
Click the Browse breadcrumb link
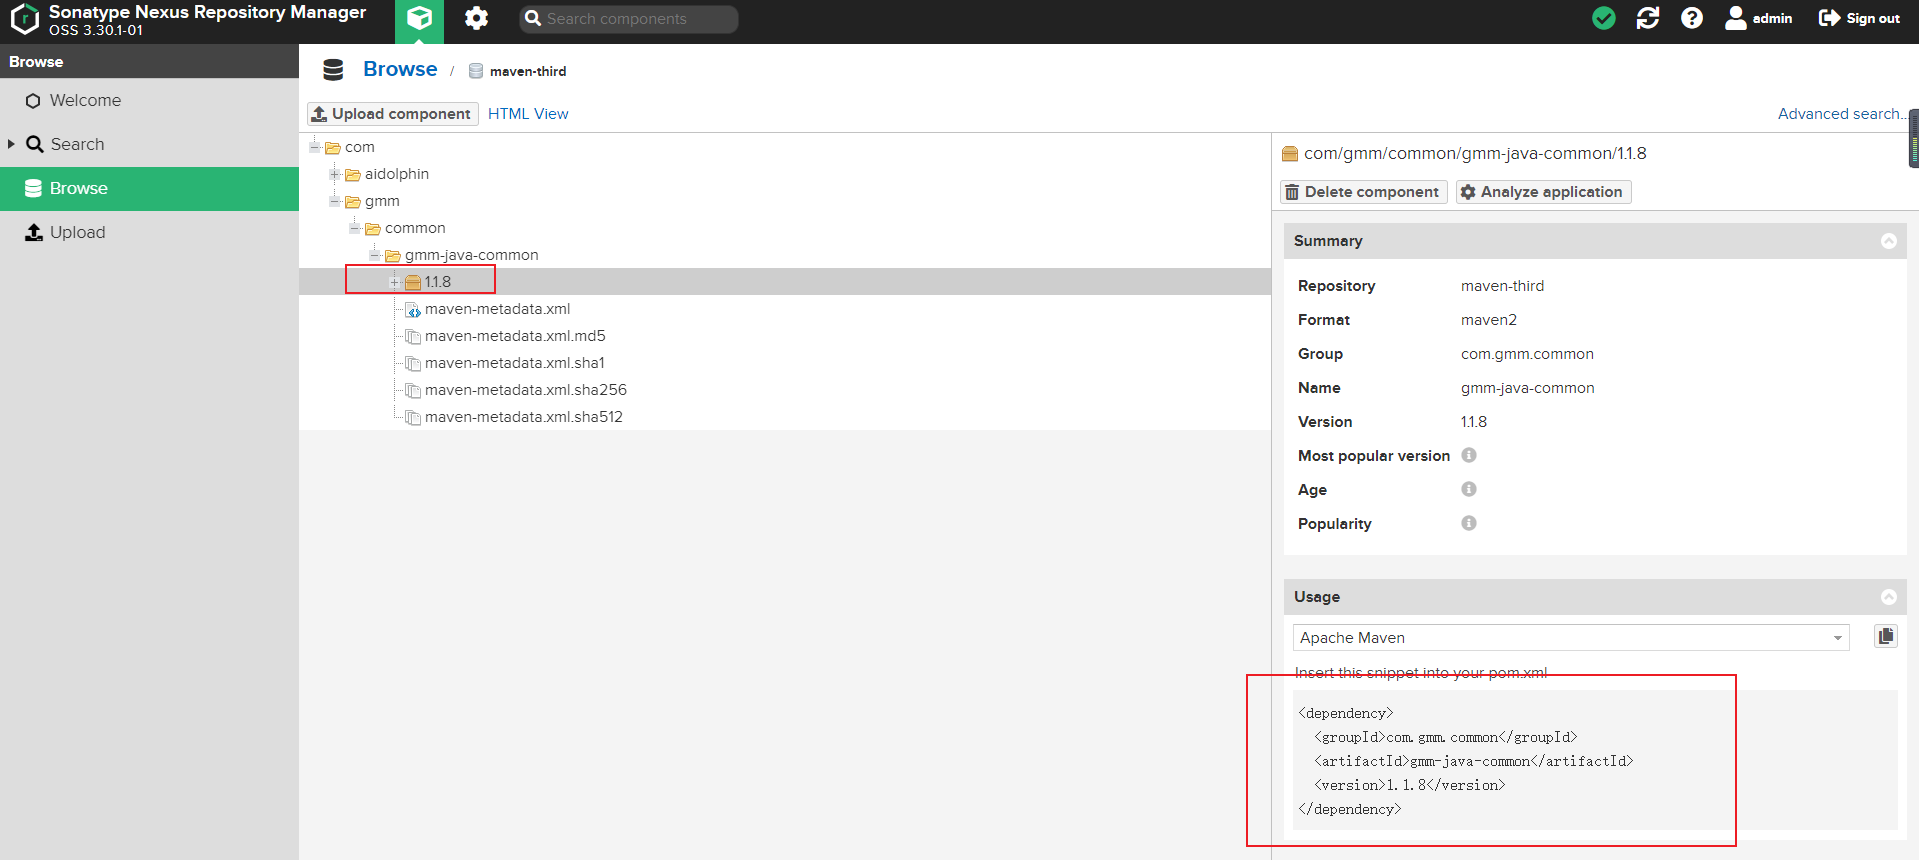pos(400,69)
